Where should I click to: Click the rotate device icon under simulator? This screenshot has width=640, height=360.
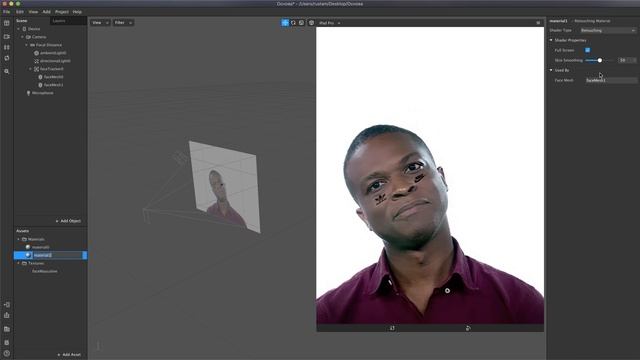point(392,328)
